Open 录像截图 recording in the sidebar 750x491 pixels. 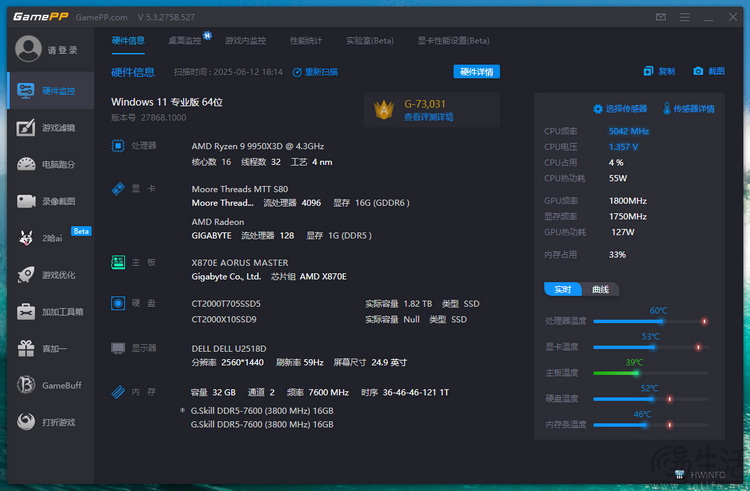point(51,201)
